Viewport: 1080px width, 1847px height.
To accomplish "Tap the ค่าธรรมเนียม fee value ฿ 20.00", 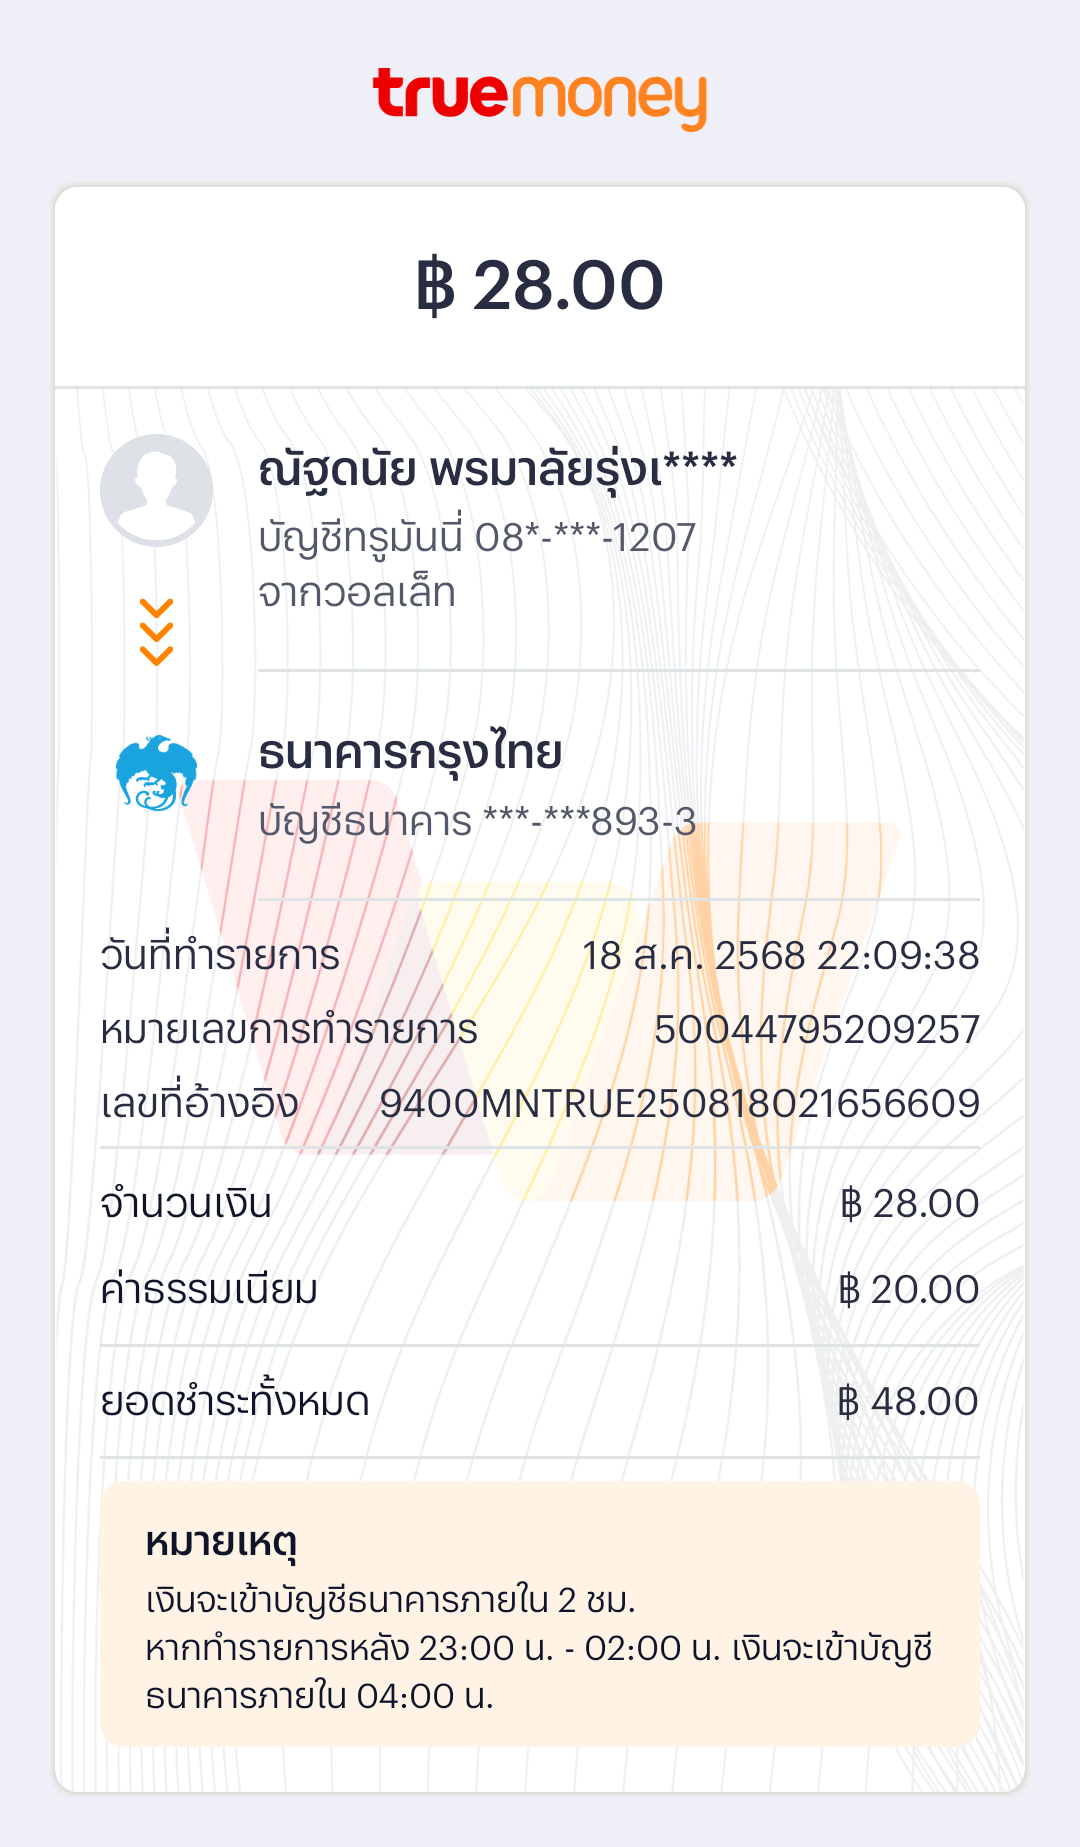I will [908, 1290].
